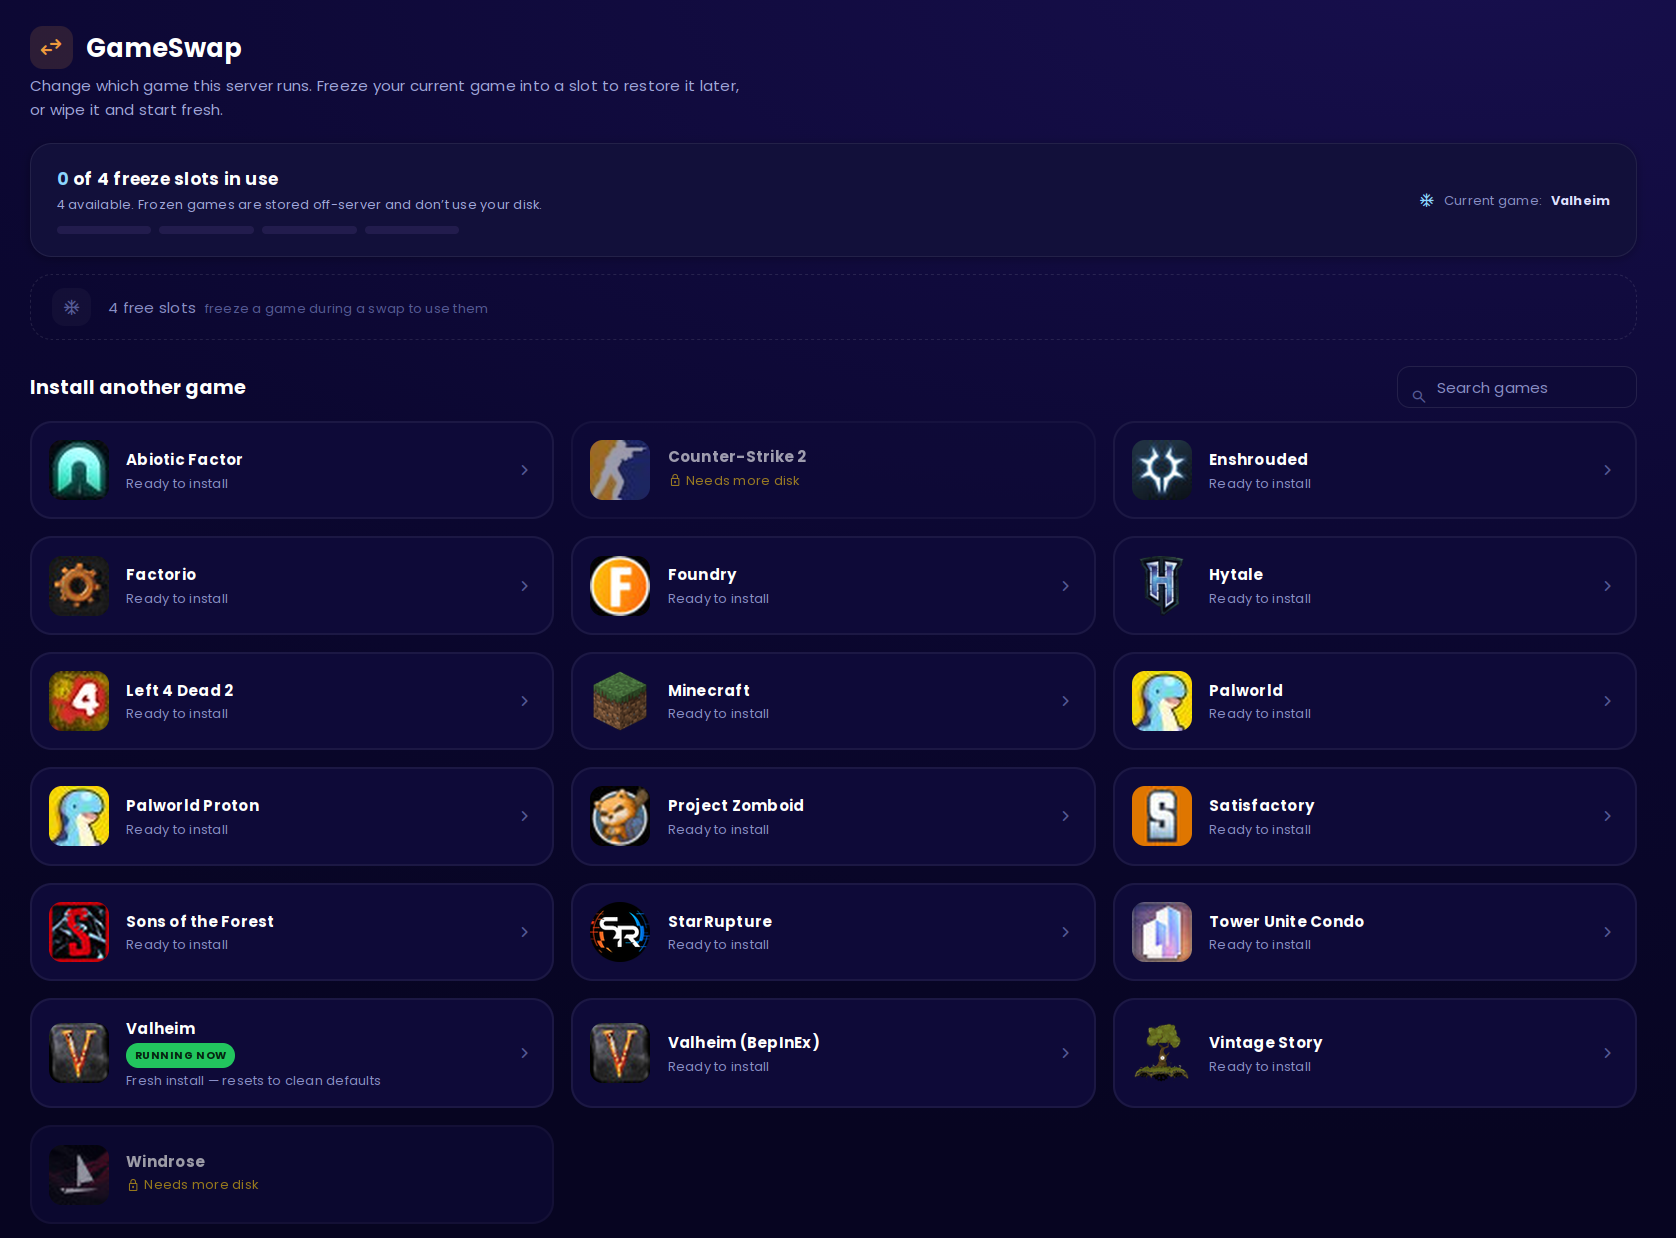This screenshot has width=1676, height=1238.
Task: Focus the Search games input field
Action: (1516, 387)
